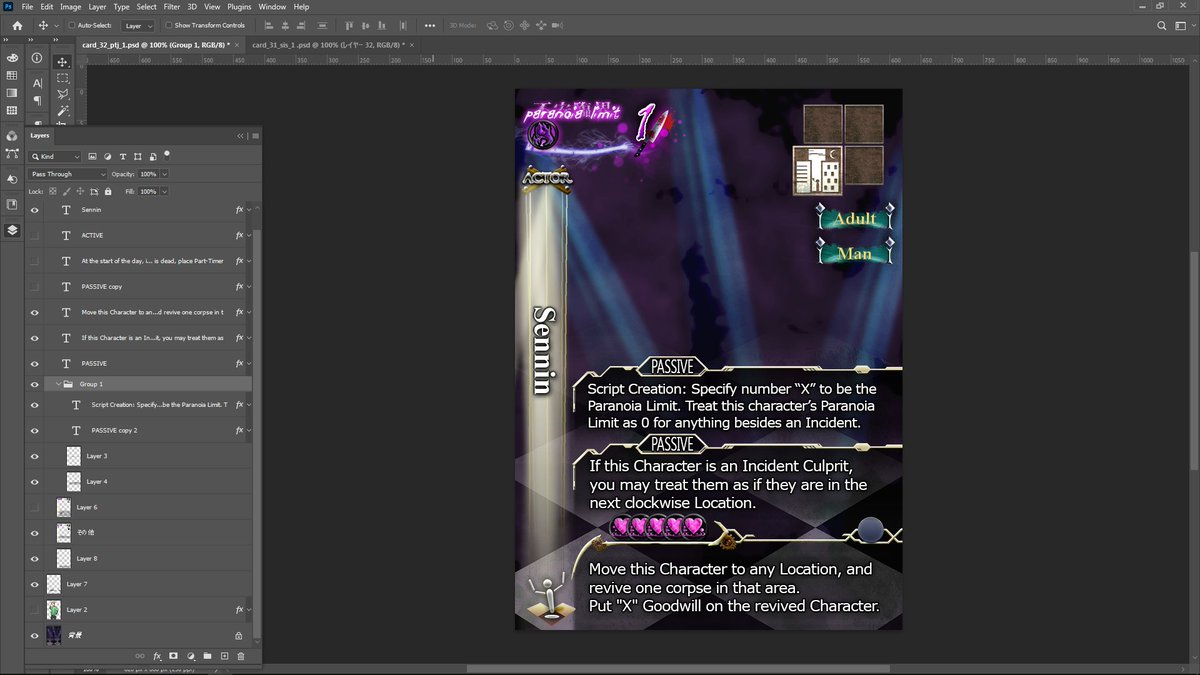Open the Gradients panel icon

click(12, 93)
